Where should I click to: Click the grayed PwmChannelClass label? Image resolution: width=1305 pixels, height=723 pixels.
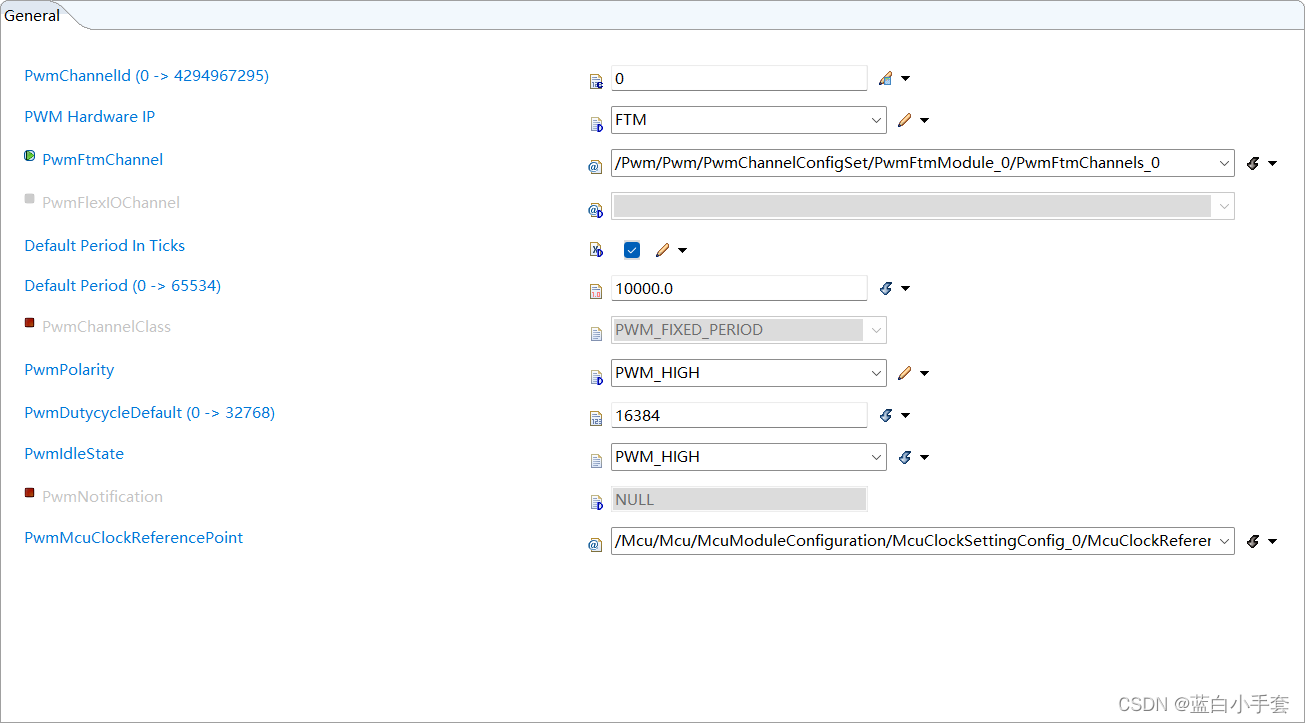pos(106,326)
